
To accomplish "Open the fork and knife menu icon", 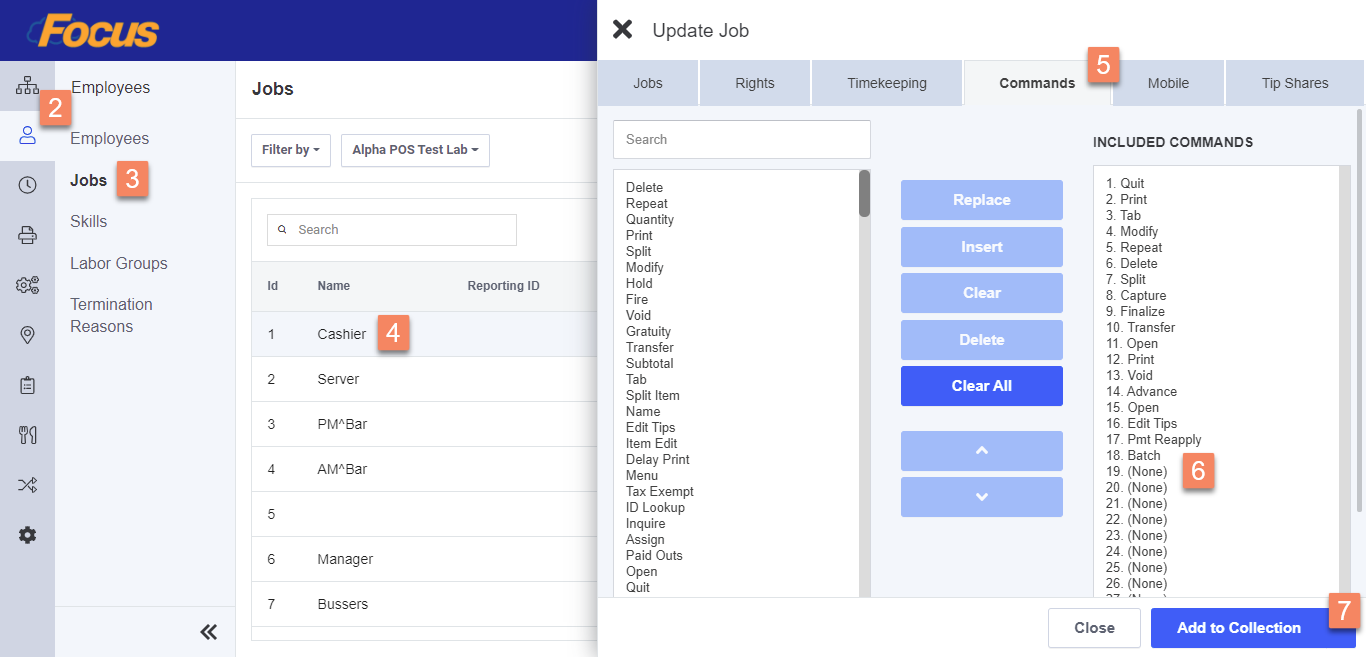I will (x=27, y=435).
